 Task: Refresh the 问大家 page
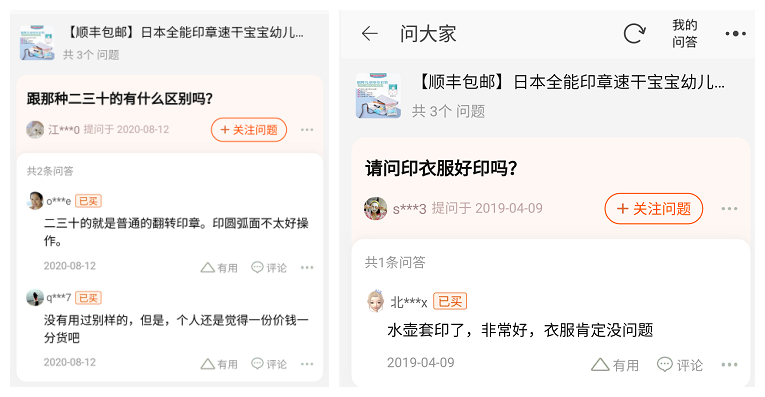pyautogui.click(x=634, y=34)
